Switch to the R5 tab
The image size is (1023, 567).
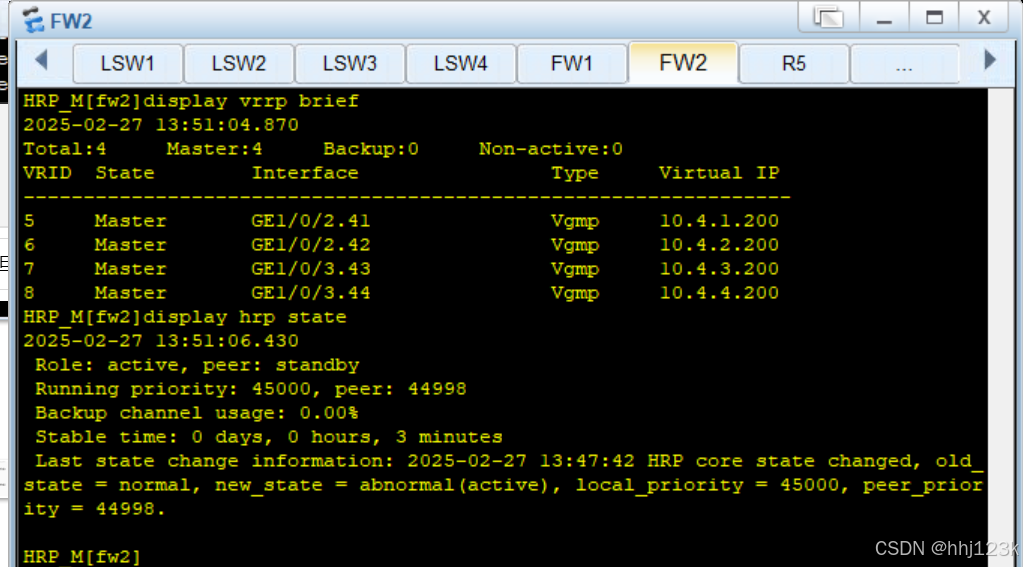pos(794,63)
